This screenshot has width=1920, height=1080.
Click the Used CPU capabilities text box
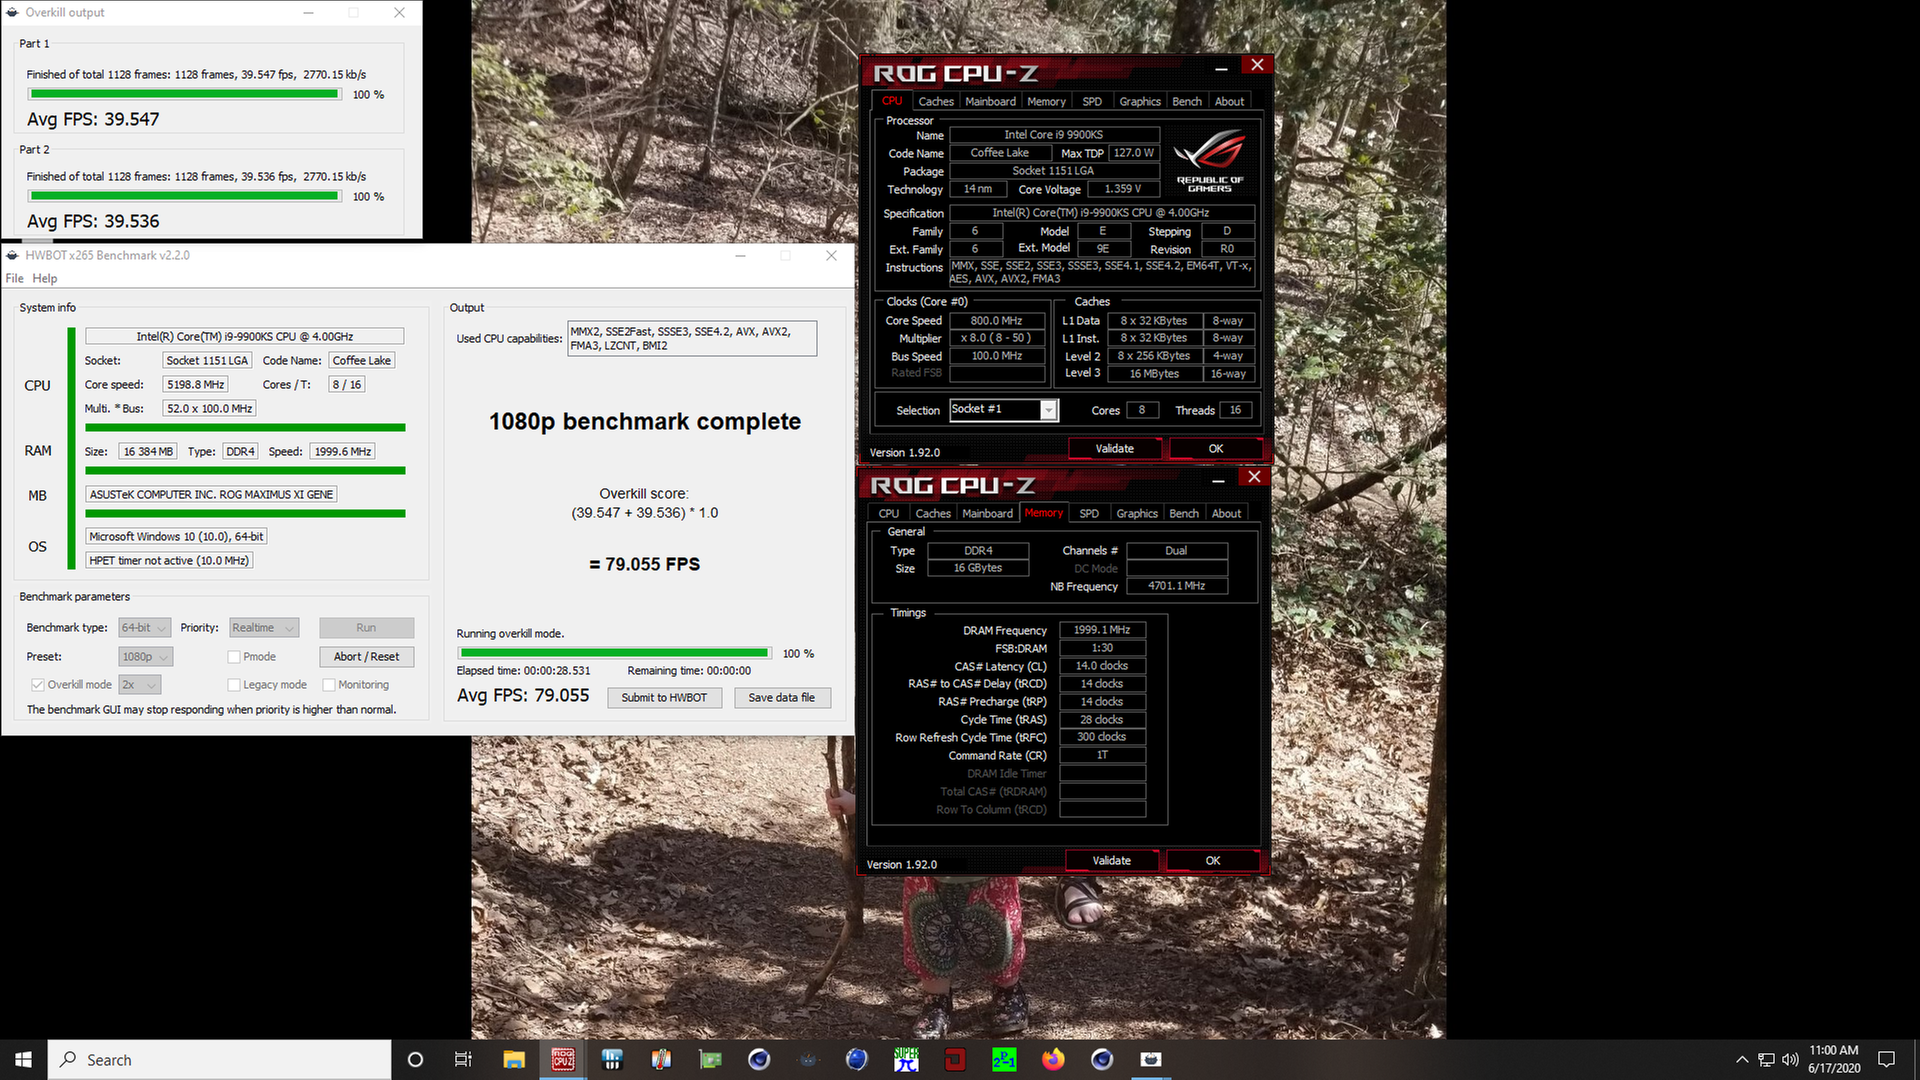coord(692,338)
